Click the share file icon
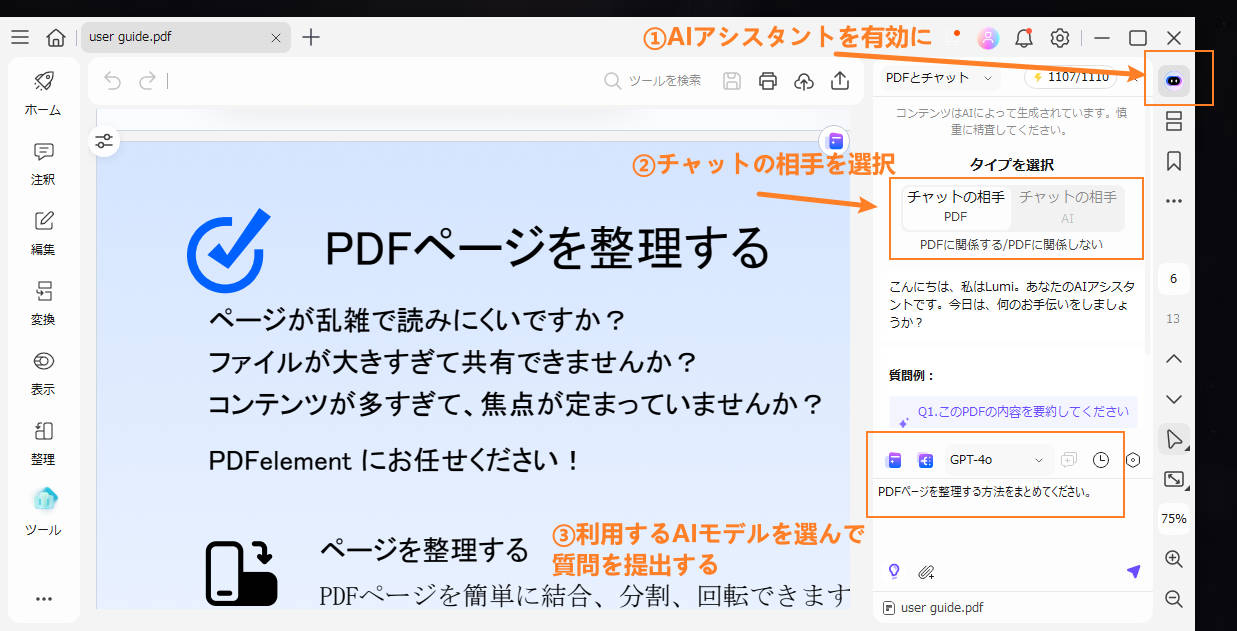Image resolution: width=1237 pixels, height=631 pixels. click(x=840, y=81)
